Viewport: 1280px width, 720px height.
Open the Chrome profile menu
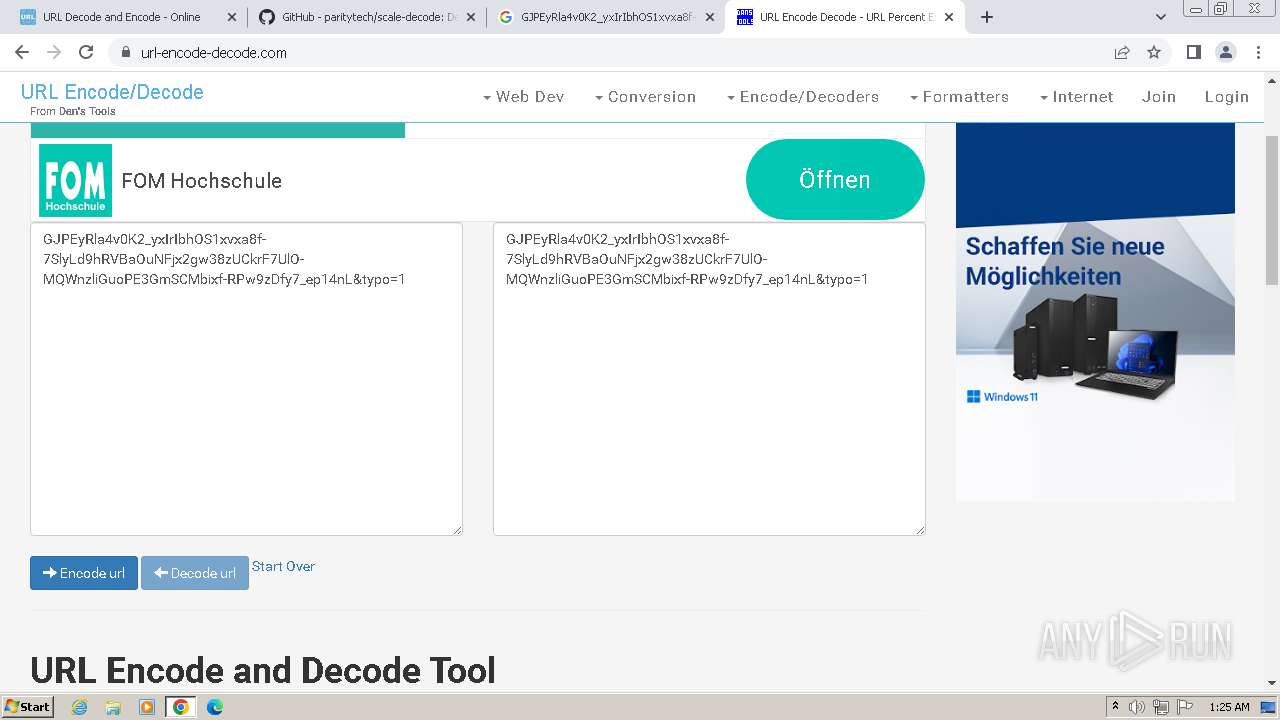pyautogui.click(x=1225, y=52)
